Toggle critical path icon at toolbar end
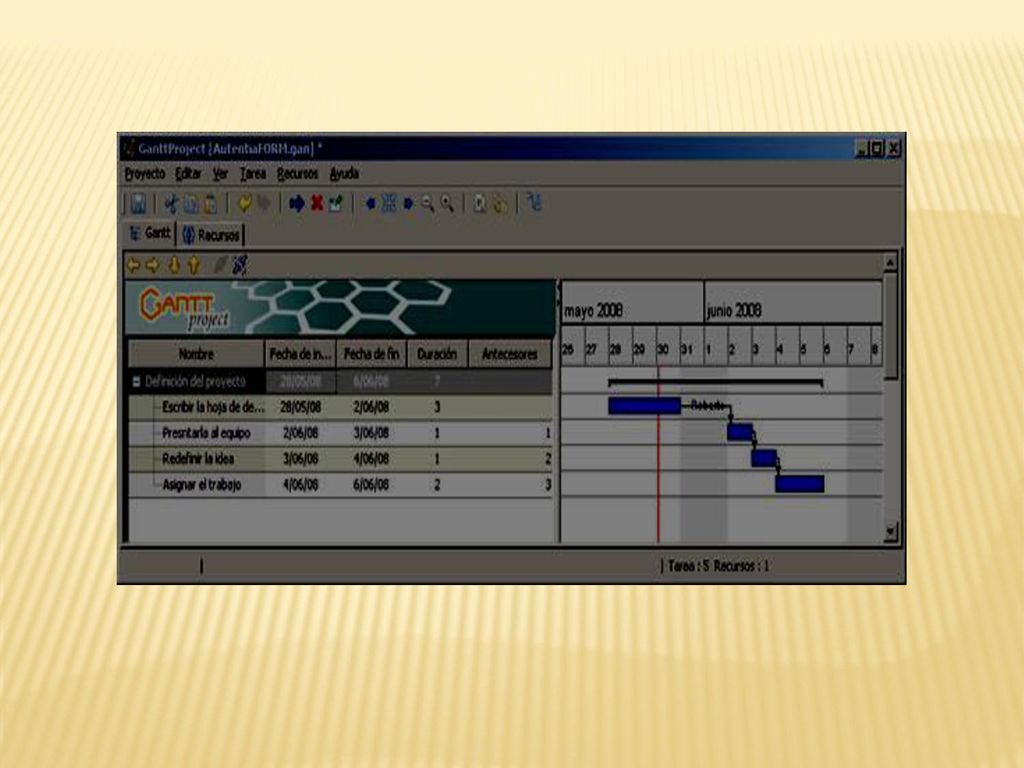 (534, 203)
